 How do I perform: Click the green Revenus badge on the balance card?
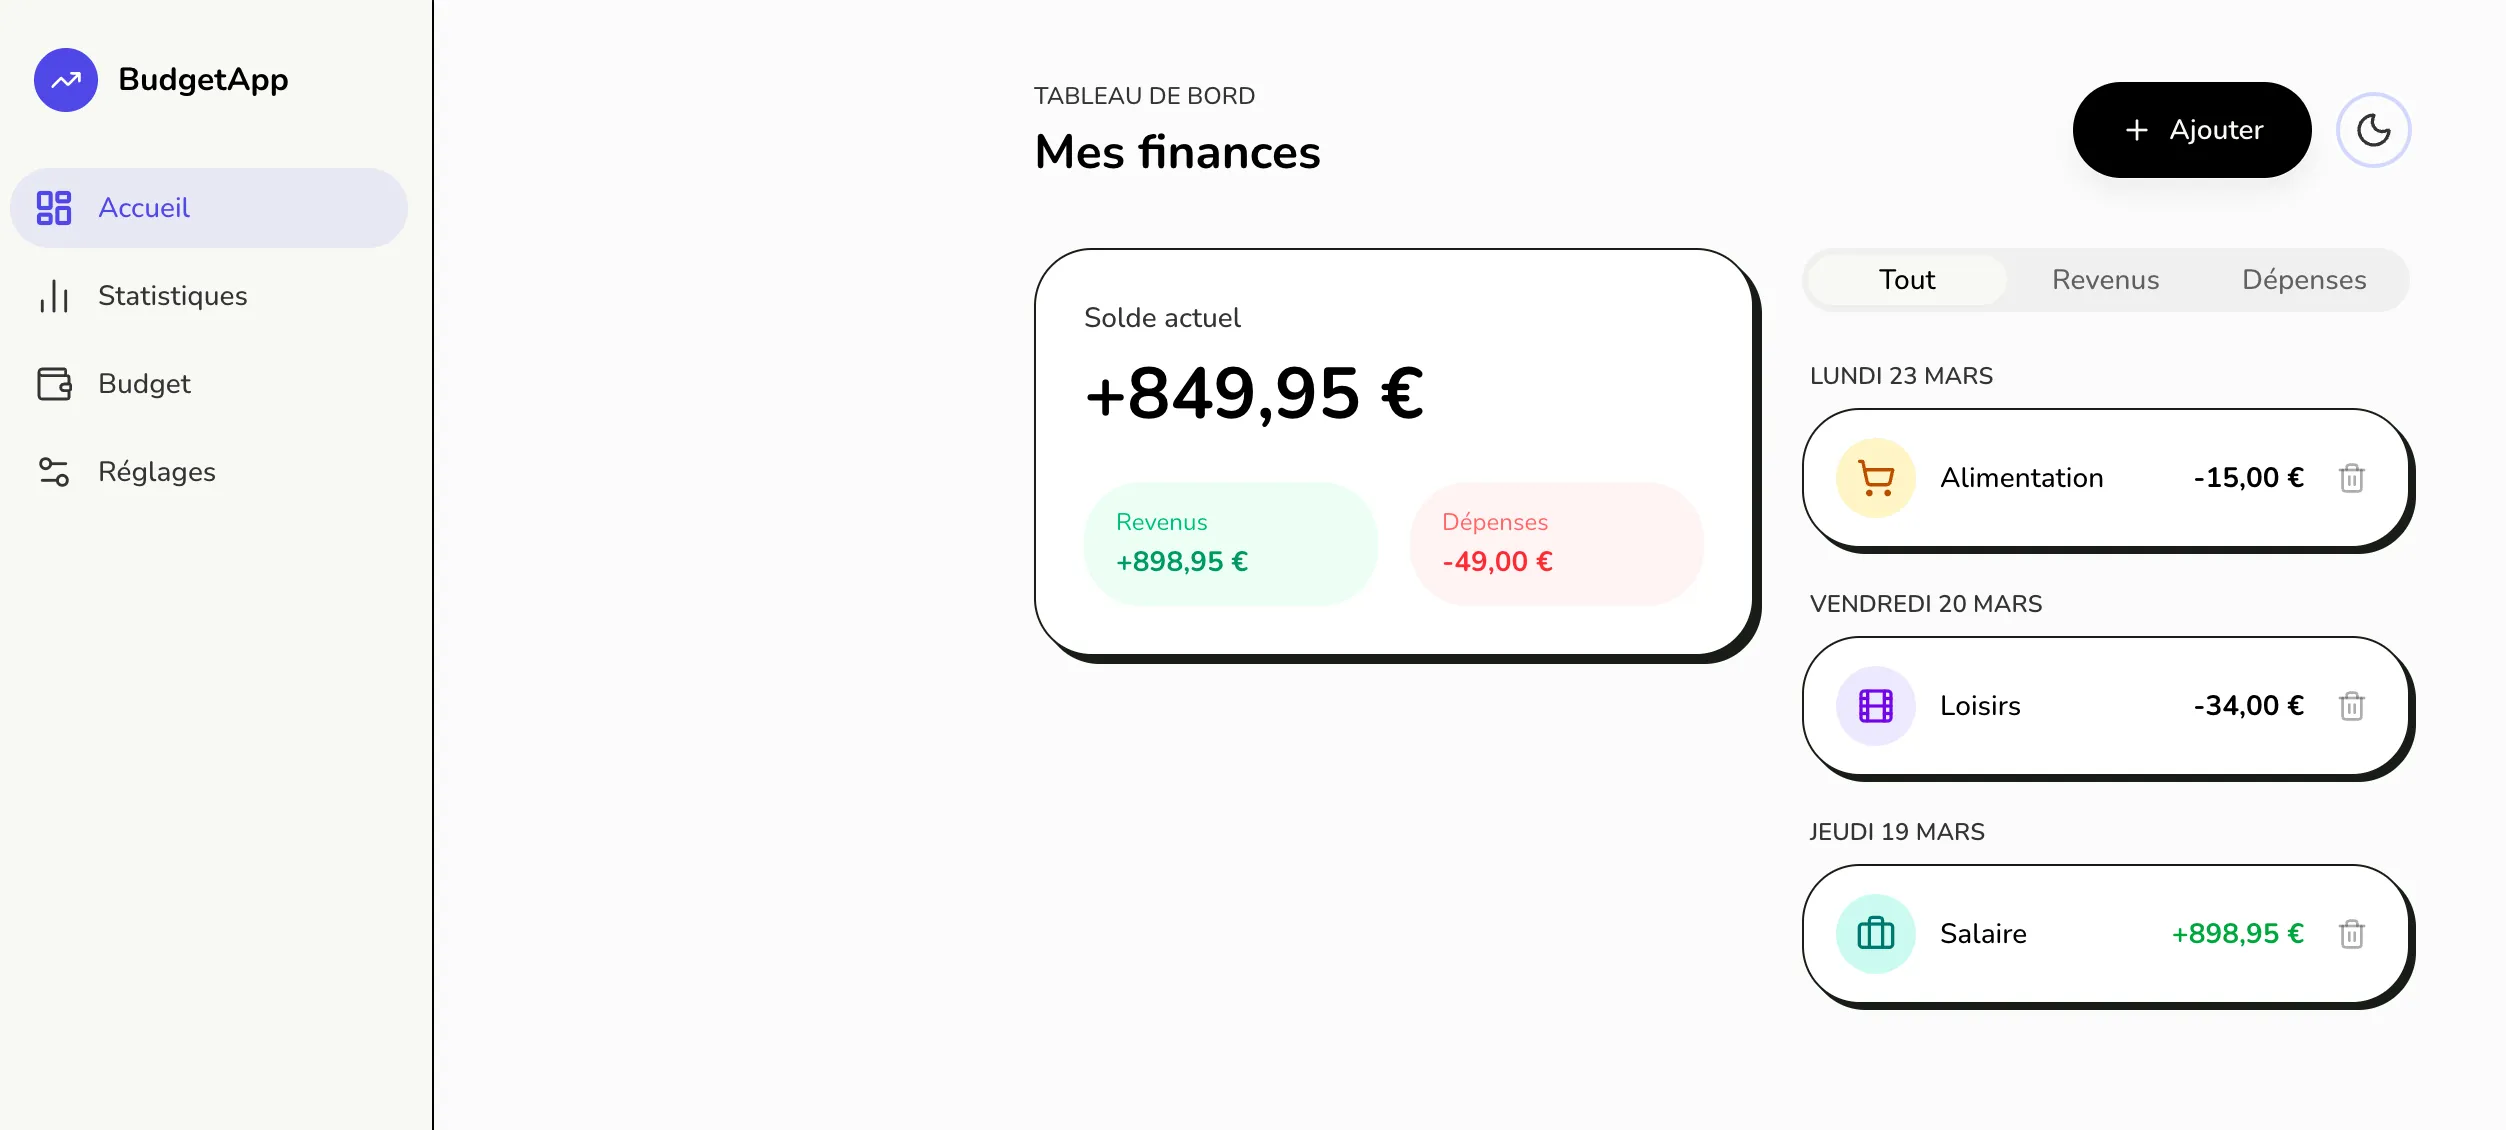(x=1230, y=543)
